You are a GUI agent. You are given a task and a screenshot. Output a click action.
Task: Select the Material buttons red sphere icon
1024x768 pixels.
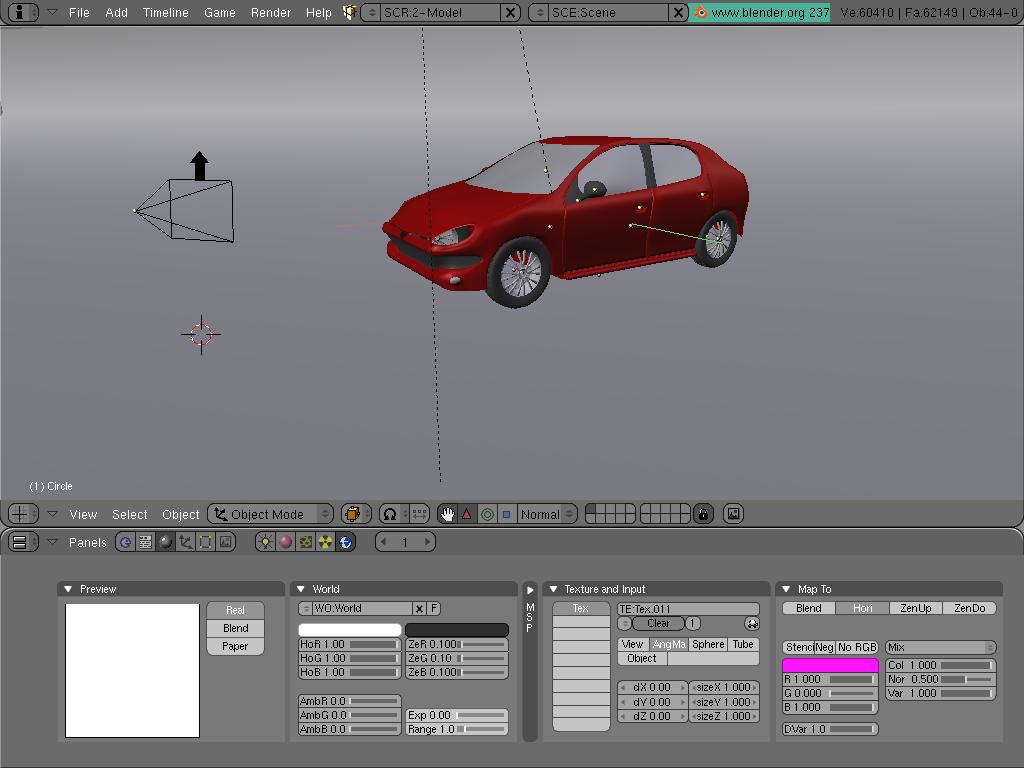285,542
